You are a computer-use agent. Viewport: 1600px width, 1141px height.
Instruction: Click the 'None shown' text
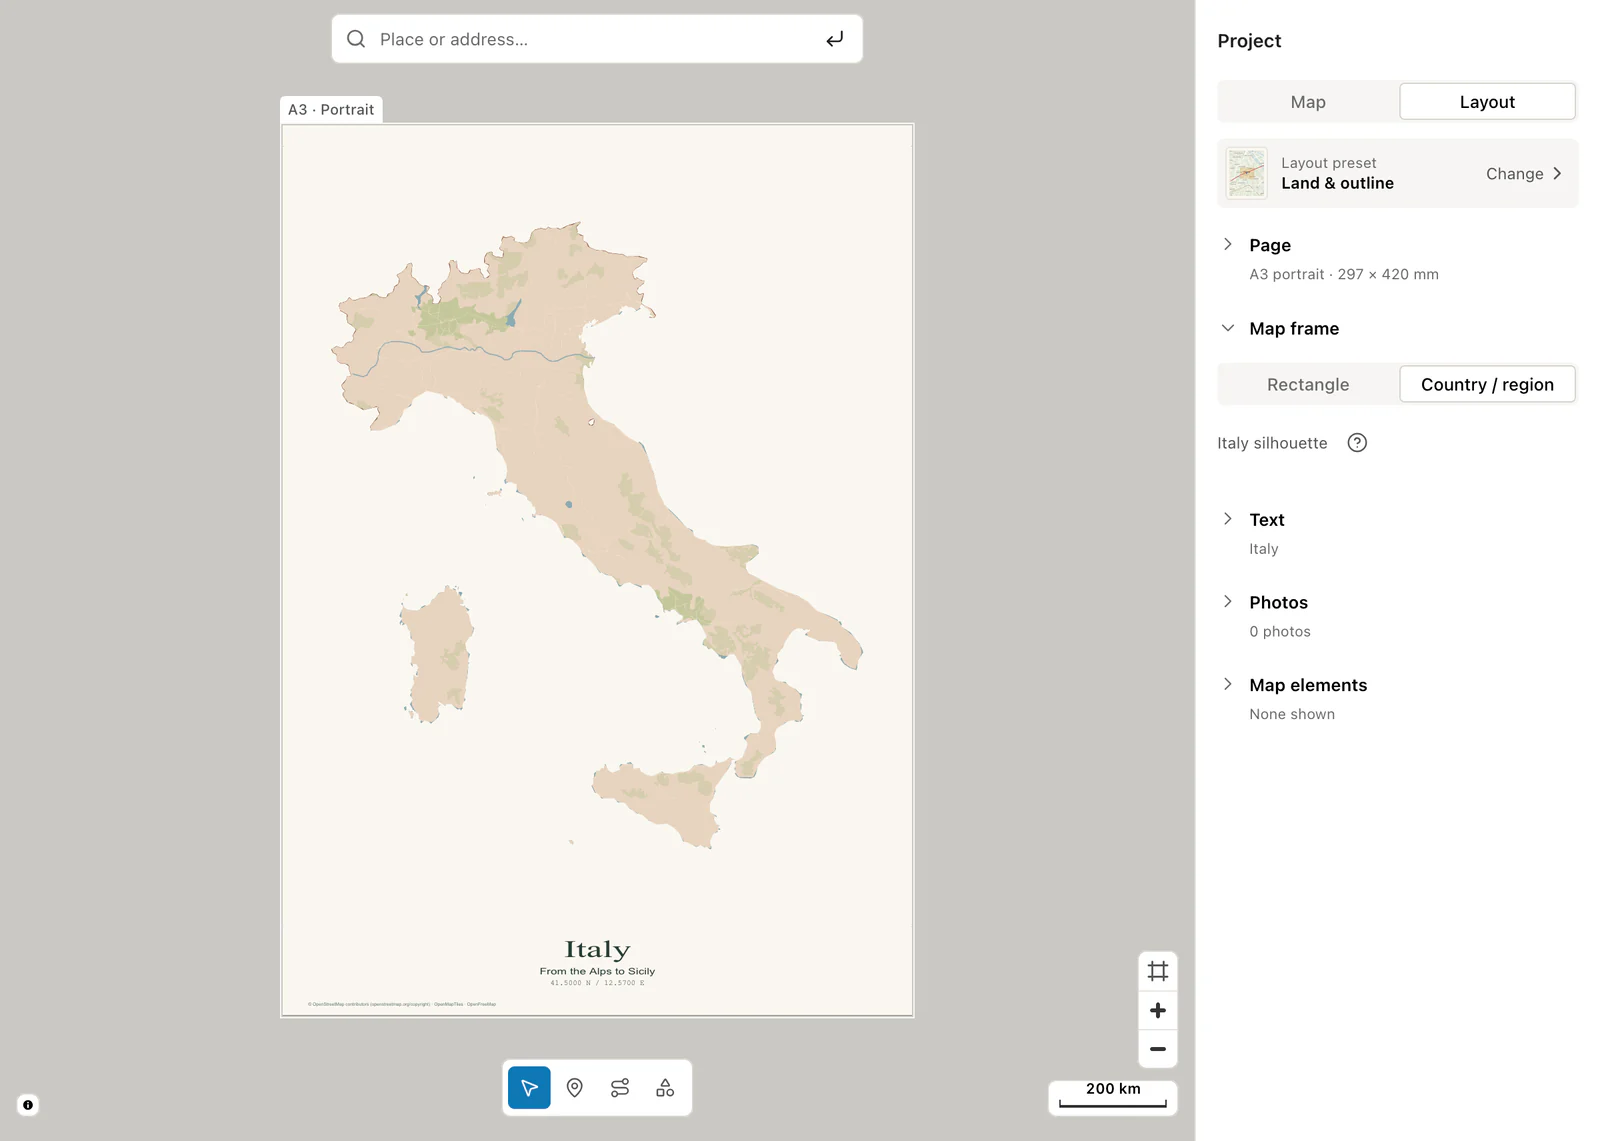click(x=1292, y=714)
